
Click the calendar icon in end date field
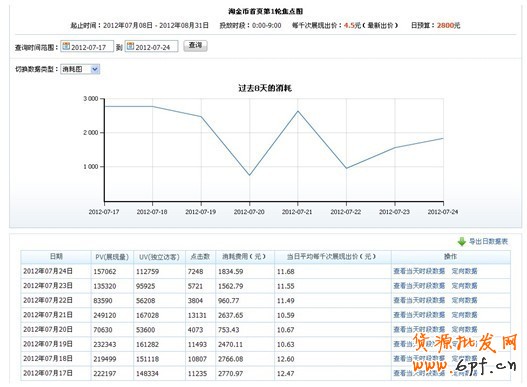[130, 46]
